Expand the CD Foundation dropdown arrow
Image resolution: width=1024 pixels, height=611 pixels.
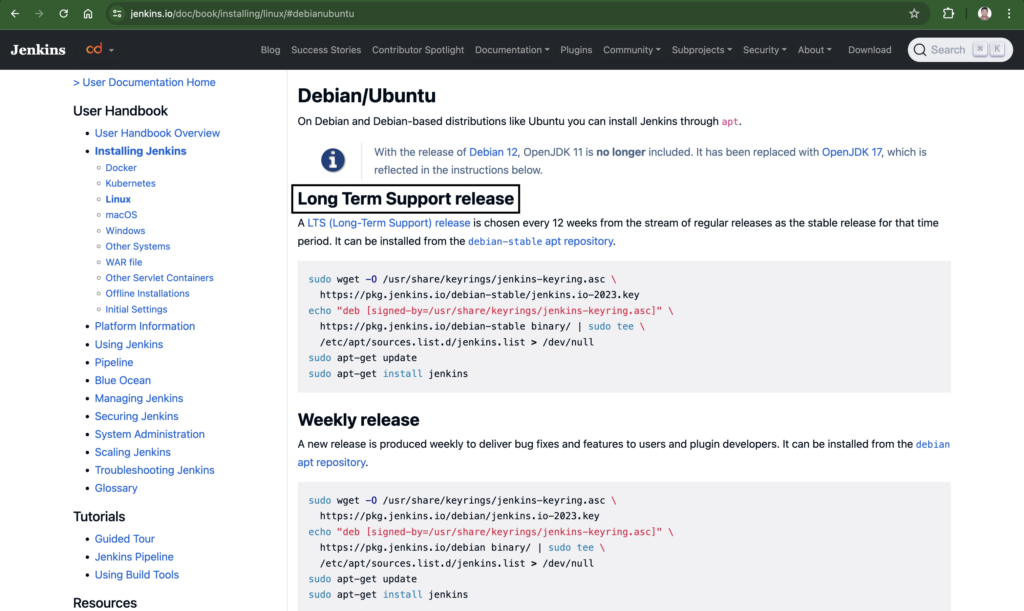point(111,50)
